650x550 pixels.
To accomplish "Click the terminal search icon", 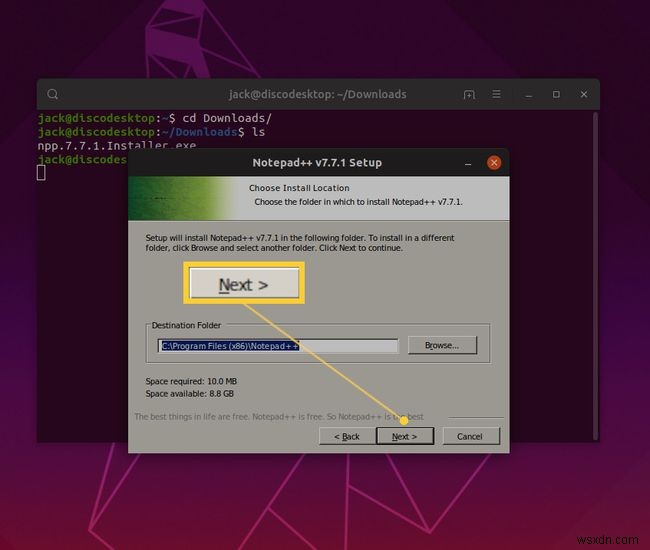I will click(x=53, y=94).
